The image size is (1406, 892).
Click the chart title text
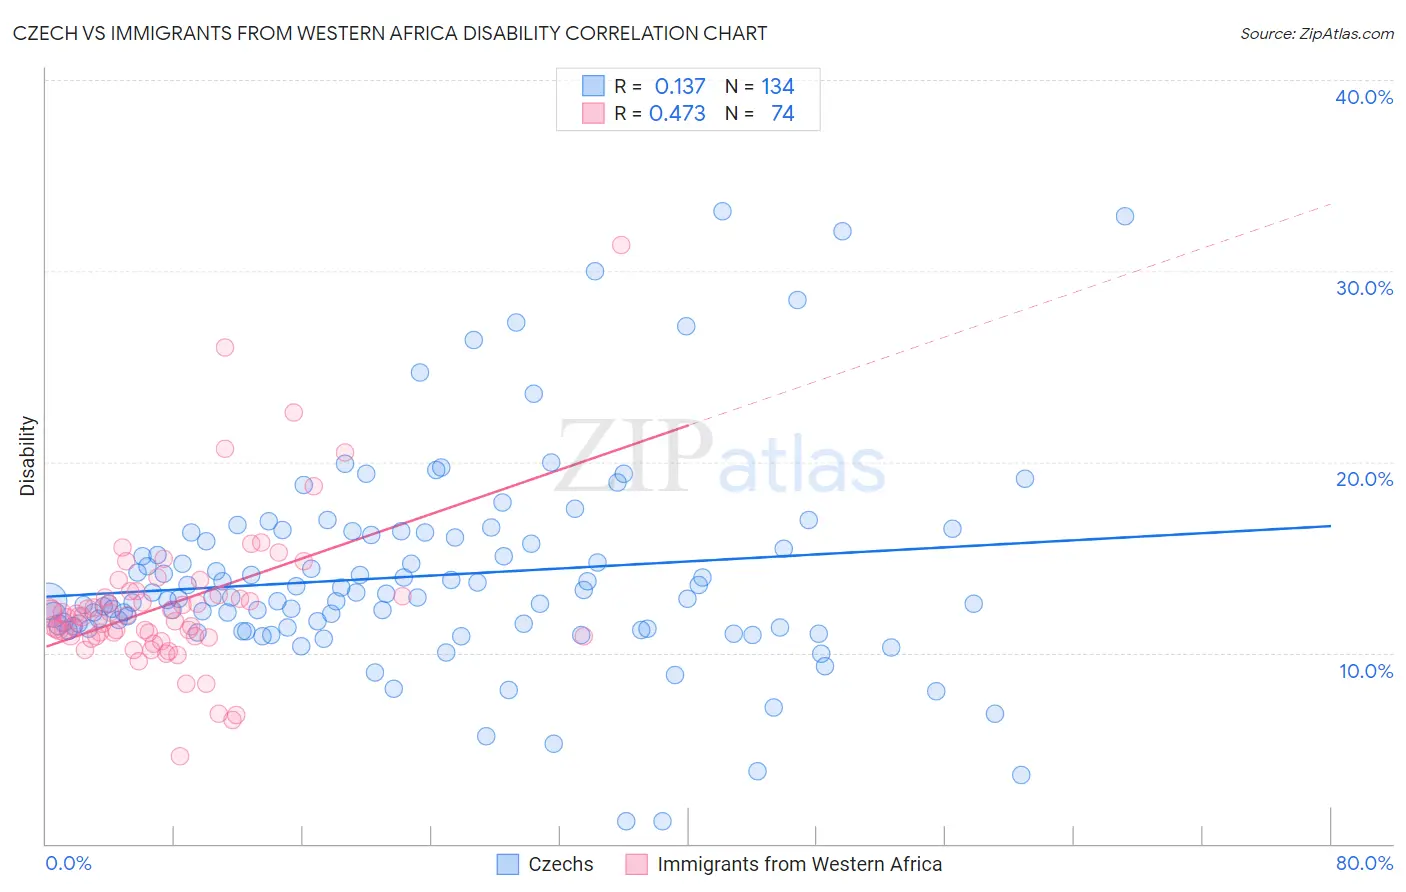pos(390,33)
